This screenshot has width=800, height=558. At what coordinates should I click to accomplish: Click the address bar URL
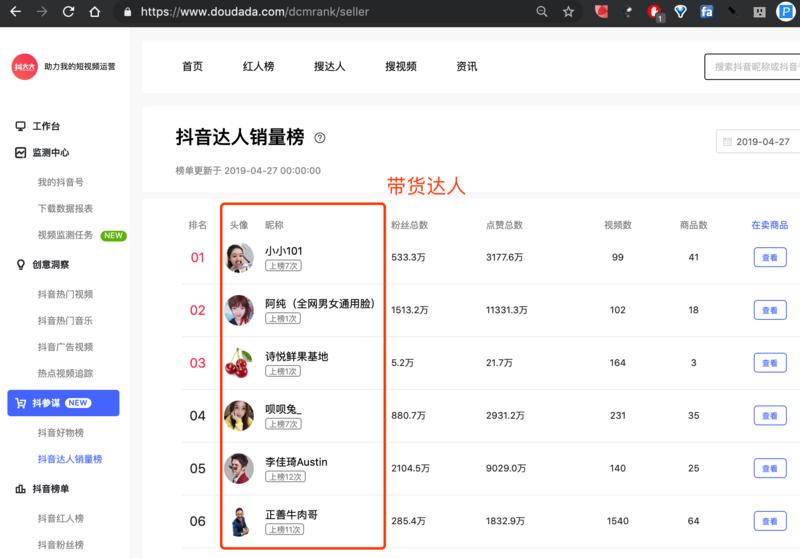point(254,11)
